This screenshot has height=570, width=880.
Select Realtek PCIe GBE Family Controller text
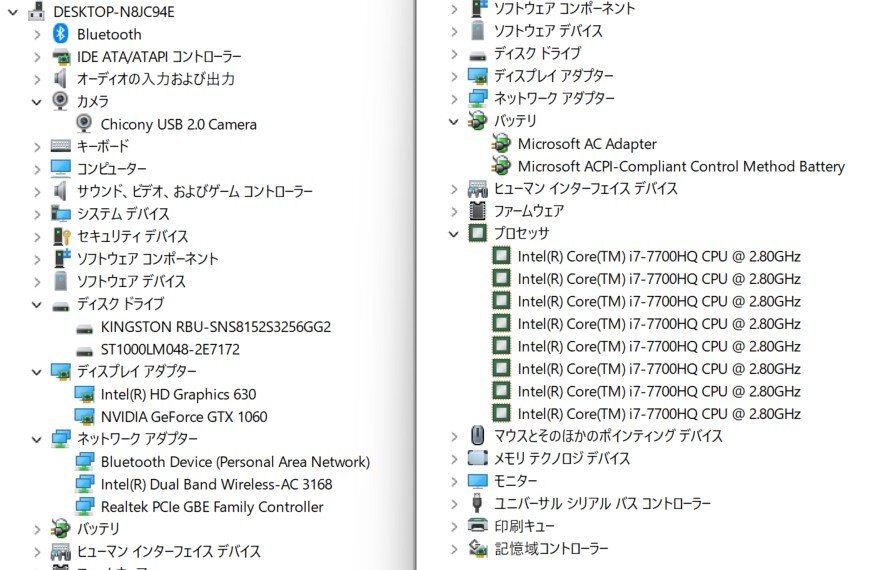[212, 507]
